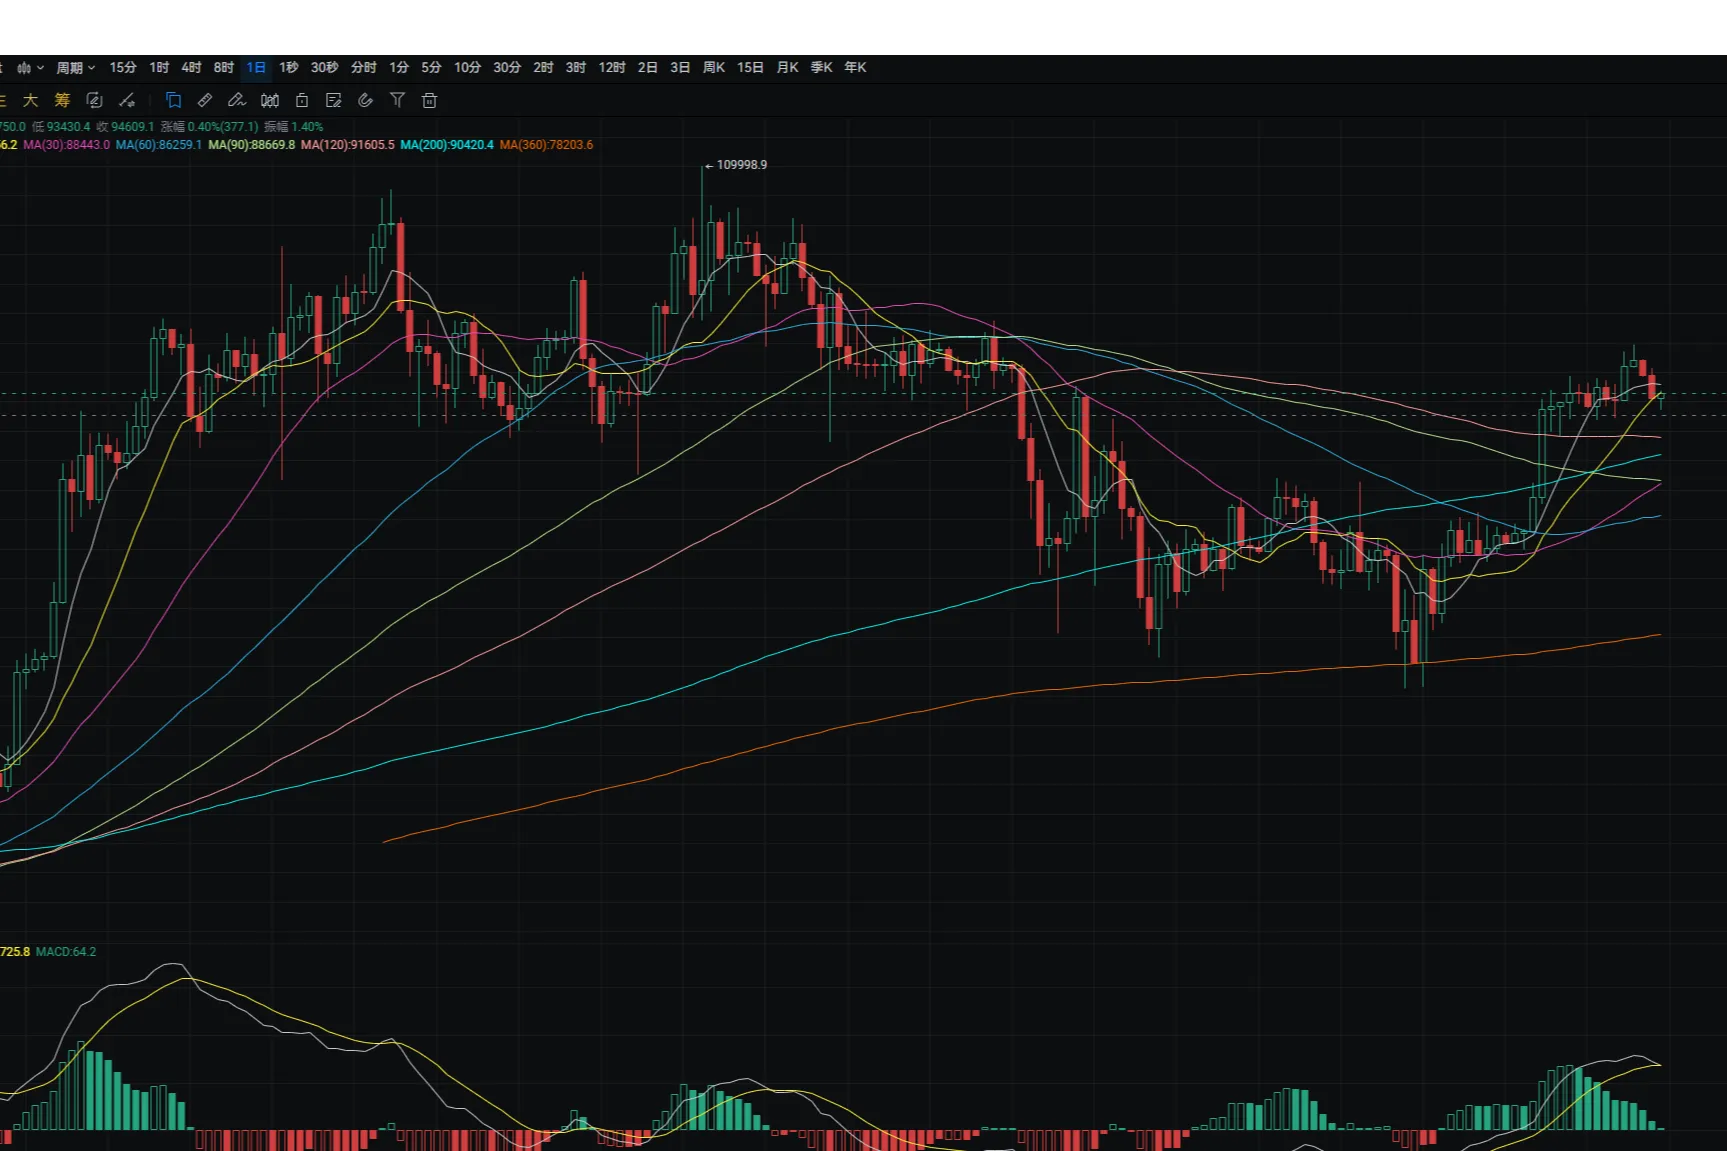Image resolution: width=1727 pixels, height=1151 pixels.
Task: Switch chart to 8时 interval
Action: pos(223,68)
